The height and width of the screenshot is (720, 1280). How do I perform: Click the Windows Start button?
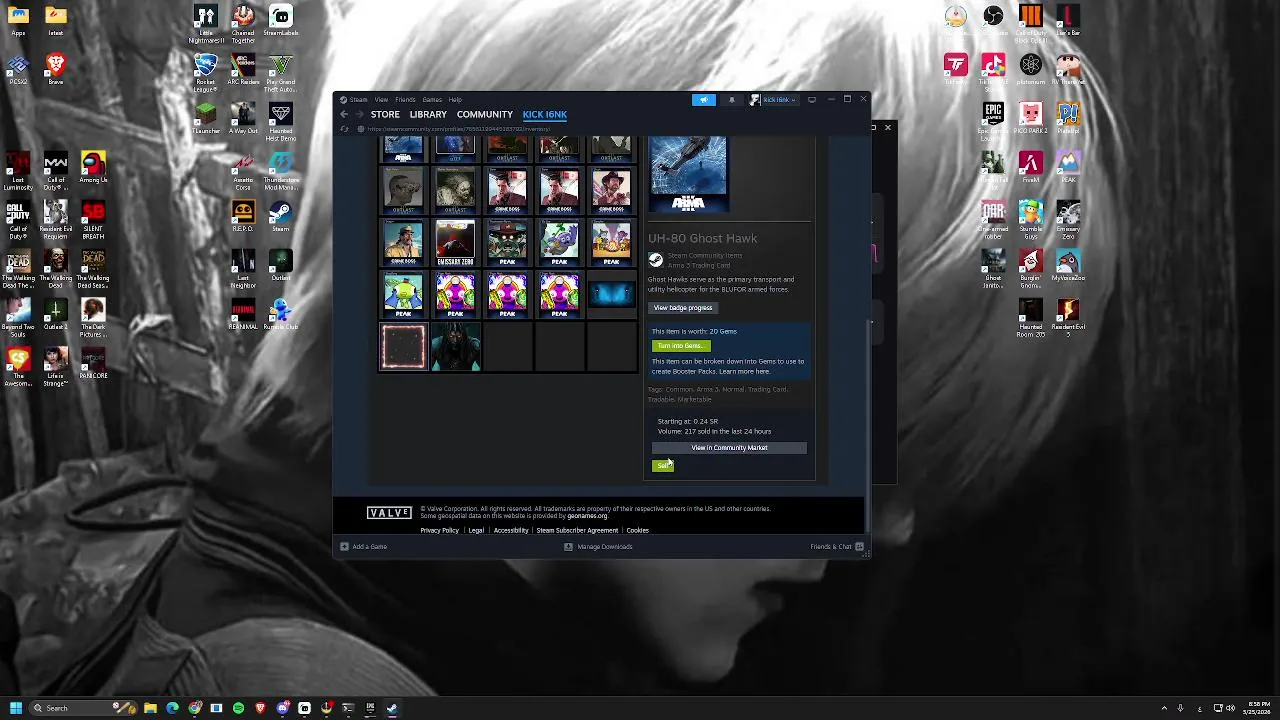15,708
